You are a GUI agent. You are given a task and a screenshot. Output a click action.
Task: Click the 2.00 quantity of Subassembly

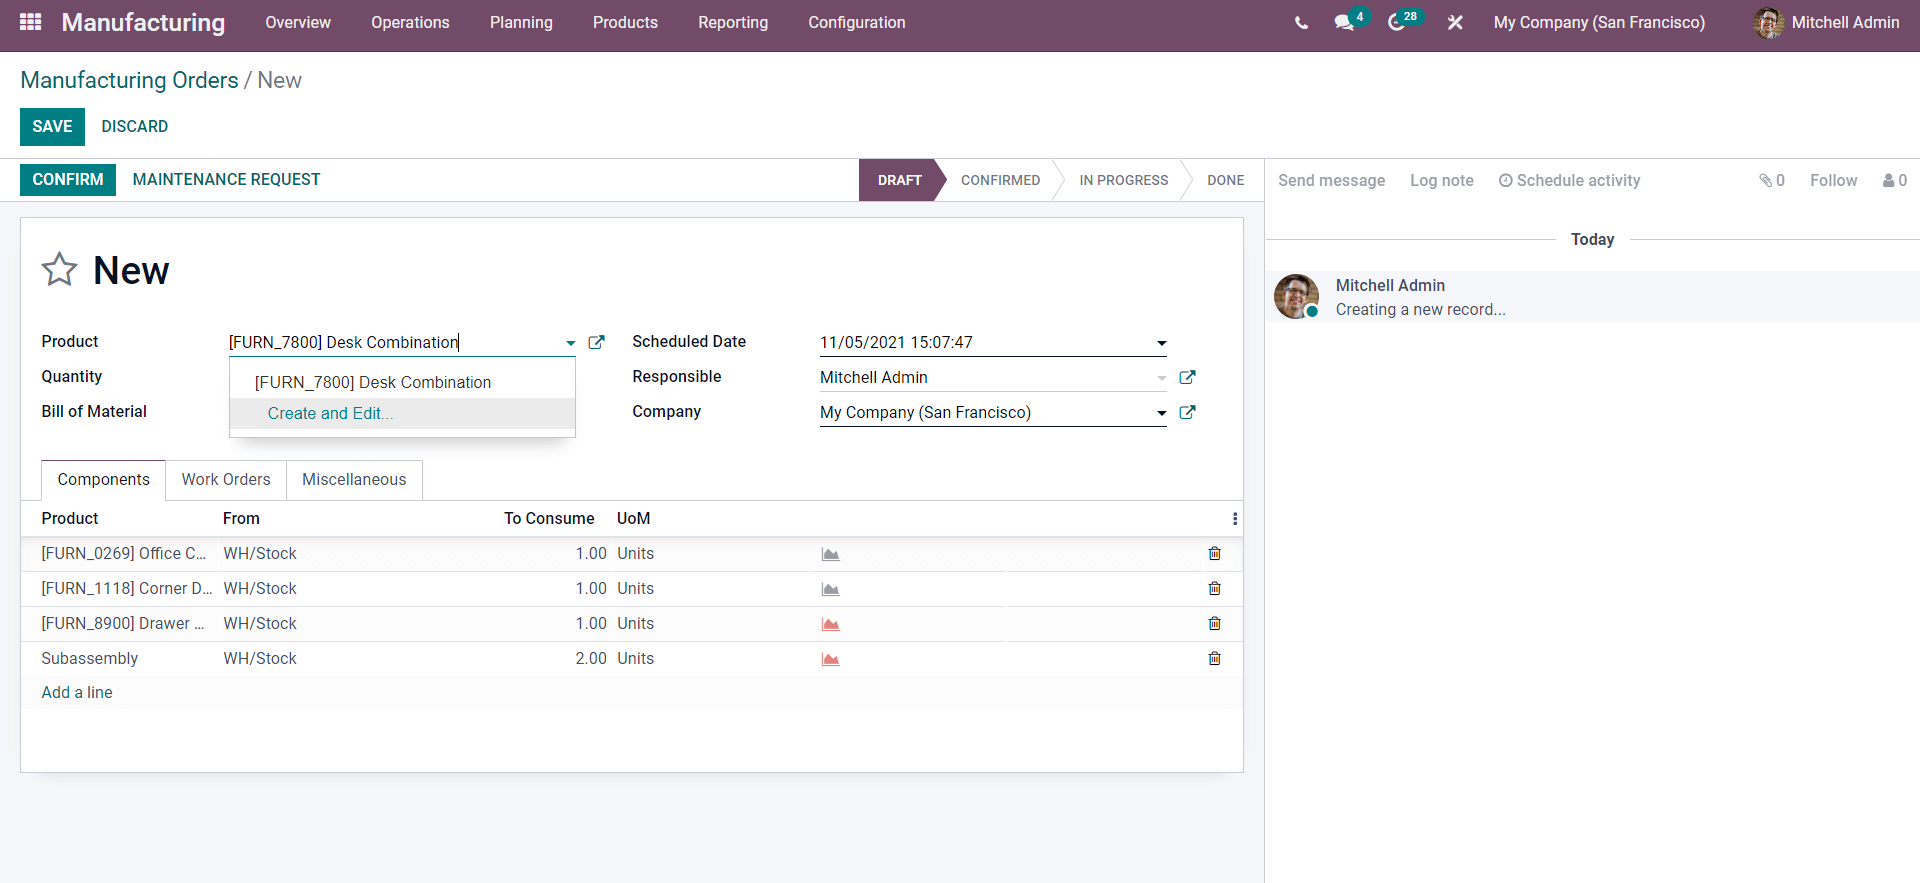[x=590, y=658]
